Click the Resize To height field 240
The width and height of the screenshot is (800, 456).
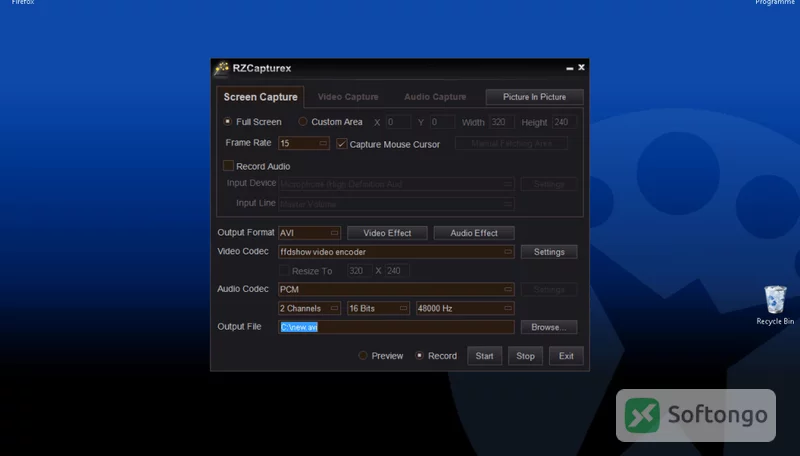[397, 271]
